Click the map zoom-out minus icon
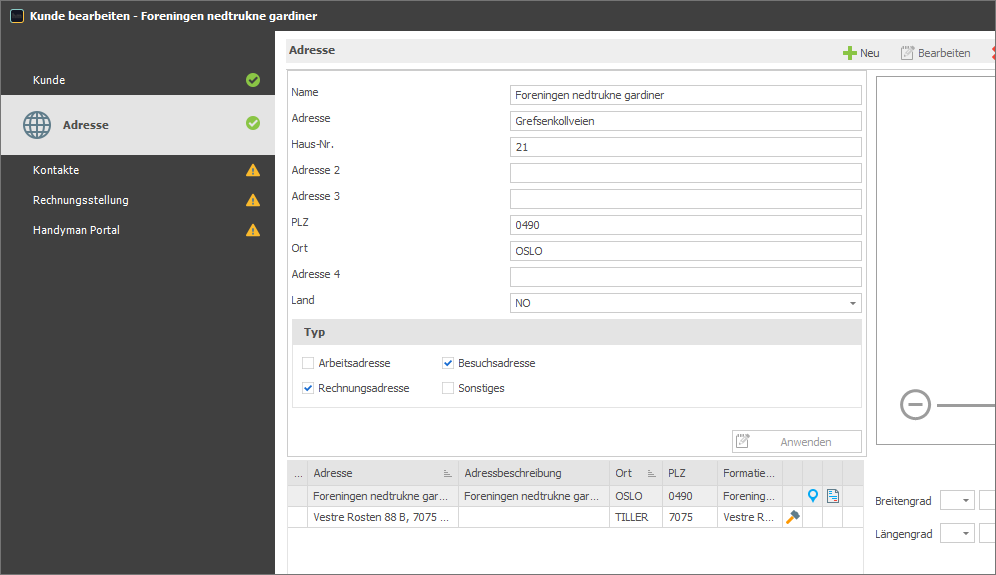The width and height of the screenshot is (996, 575). click(915, 405)
